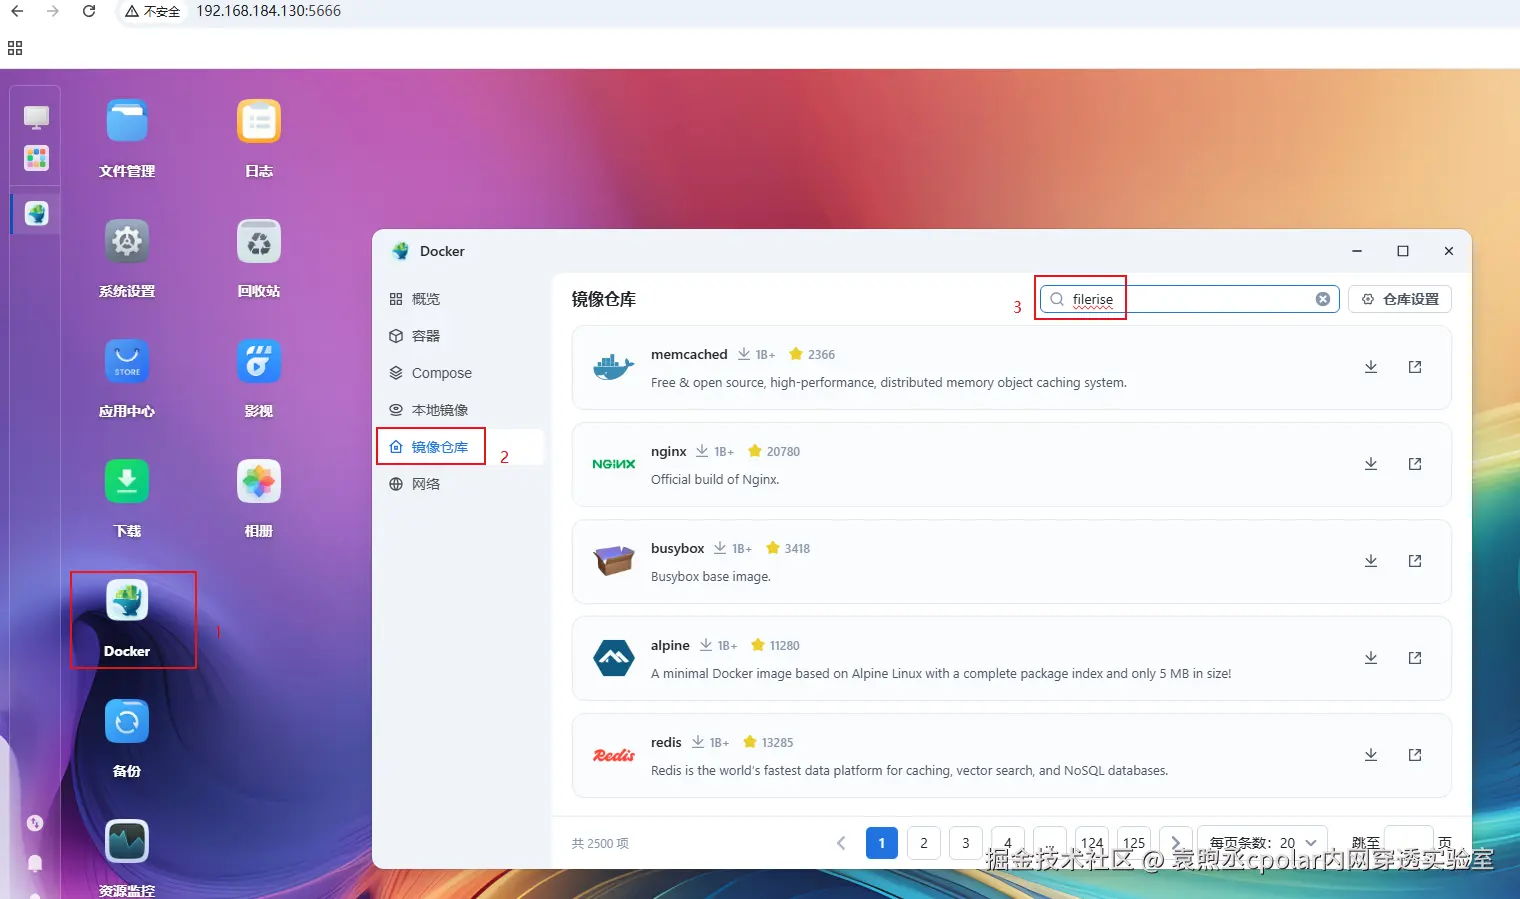Download the memcached image
The height and width of the screenshot is (899, 1520).
click(1371, 367)
